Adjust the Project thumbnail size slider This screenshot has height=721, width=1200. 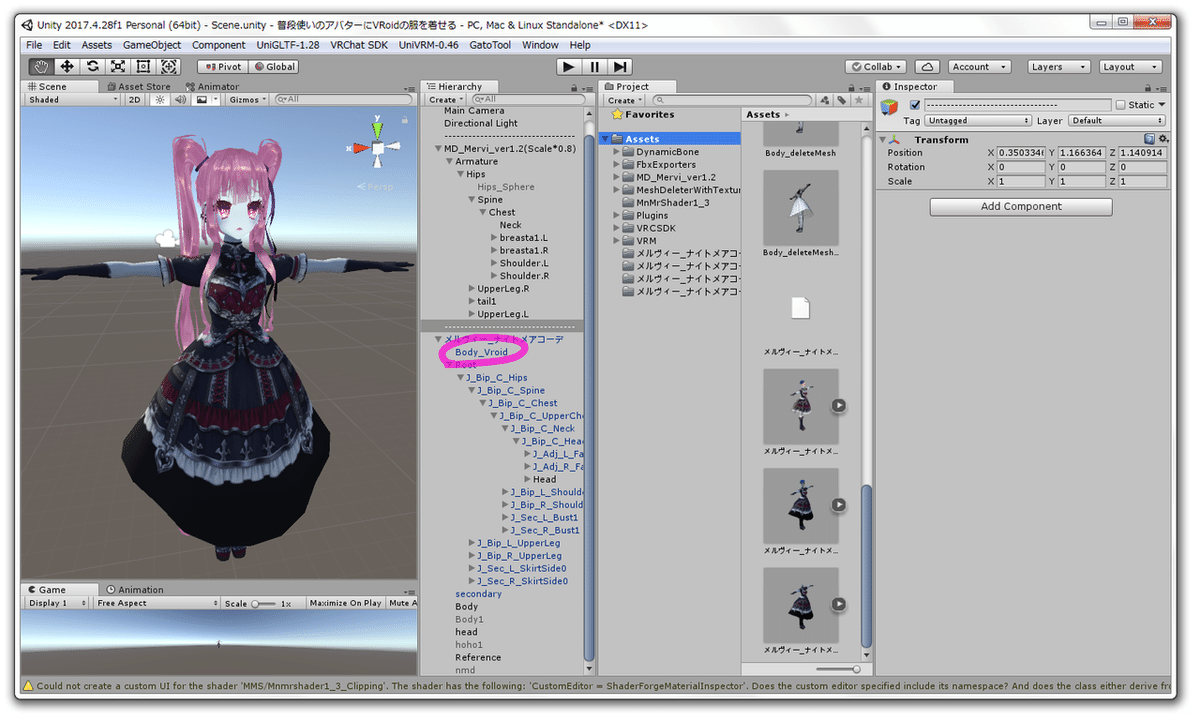(838, 669)
